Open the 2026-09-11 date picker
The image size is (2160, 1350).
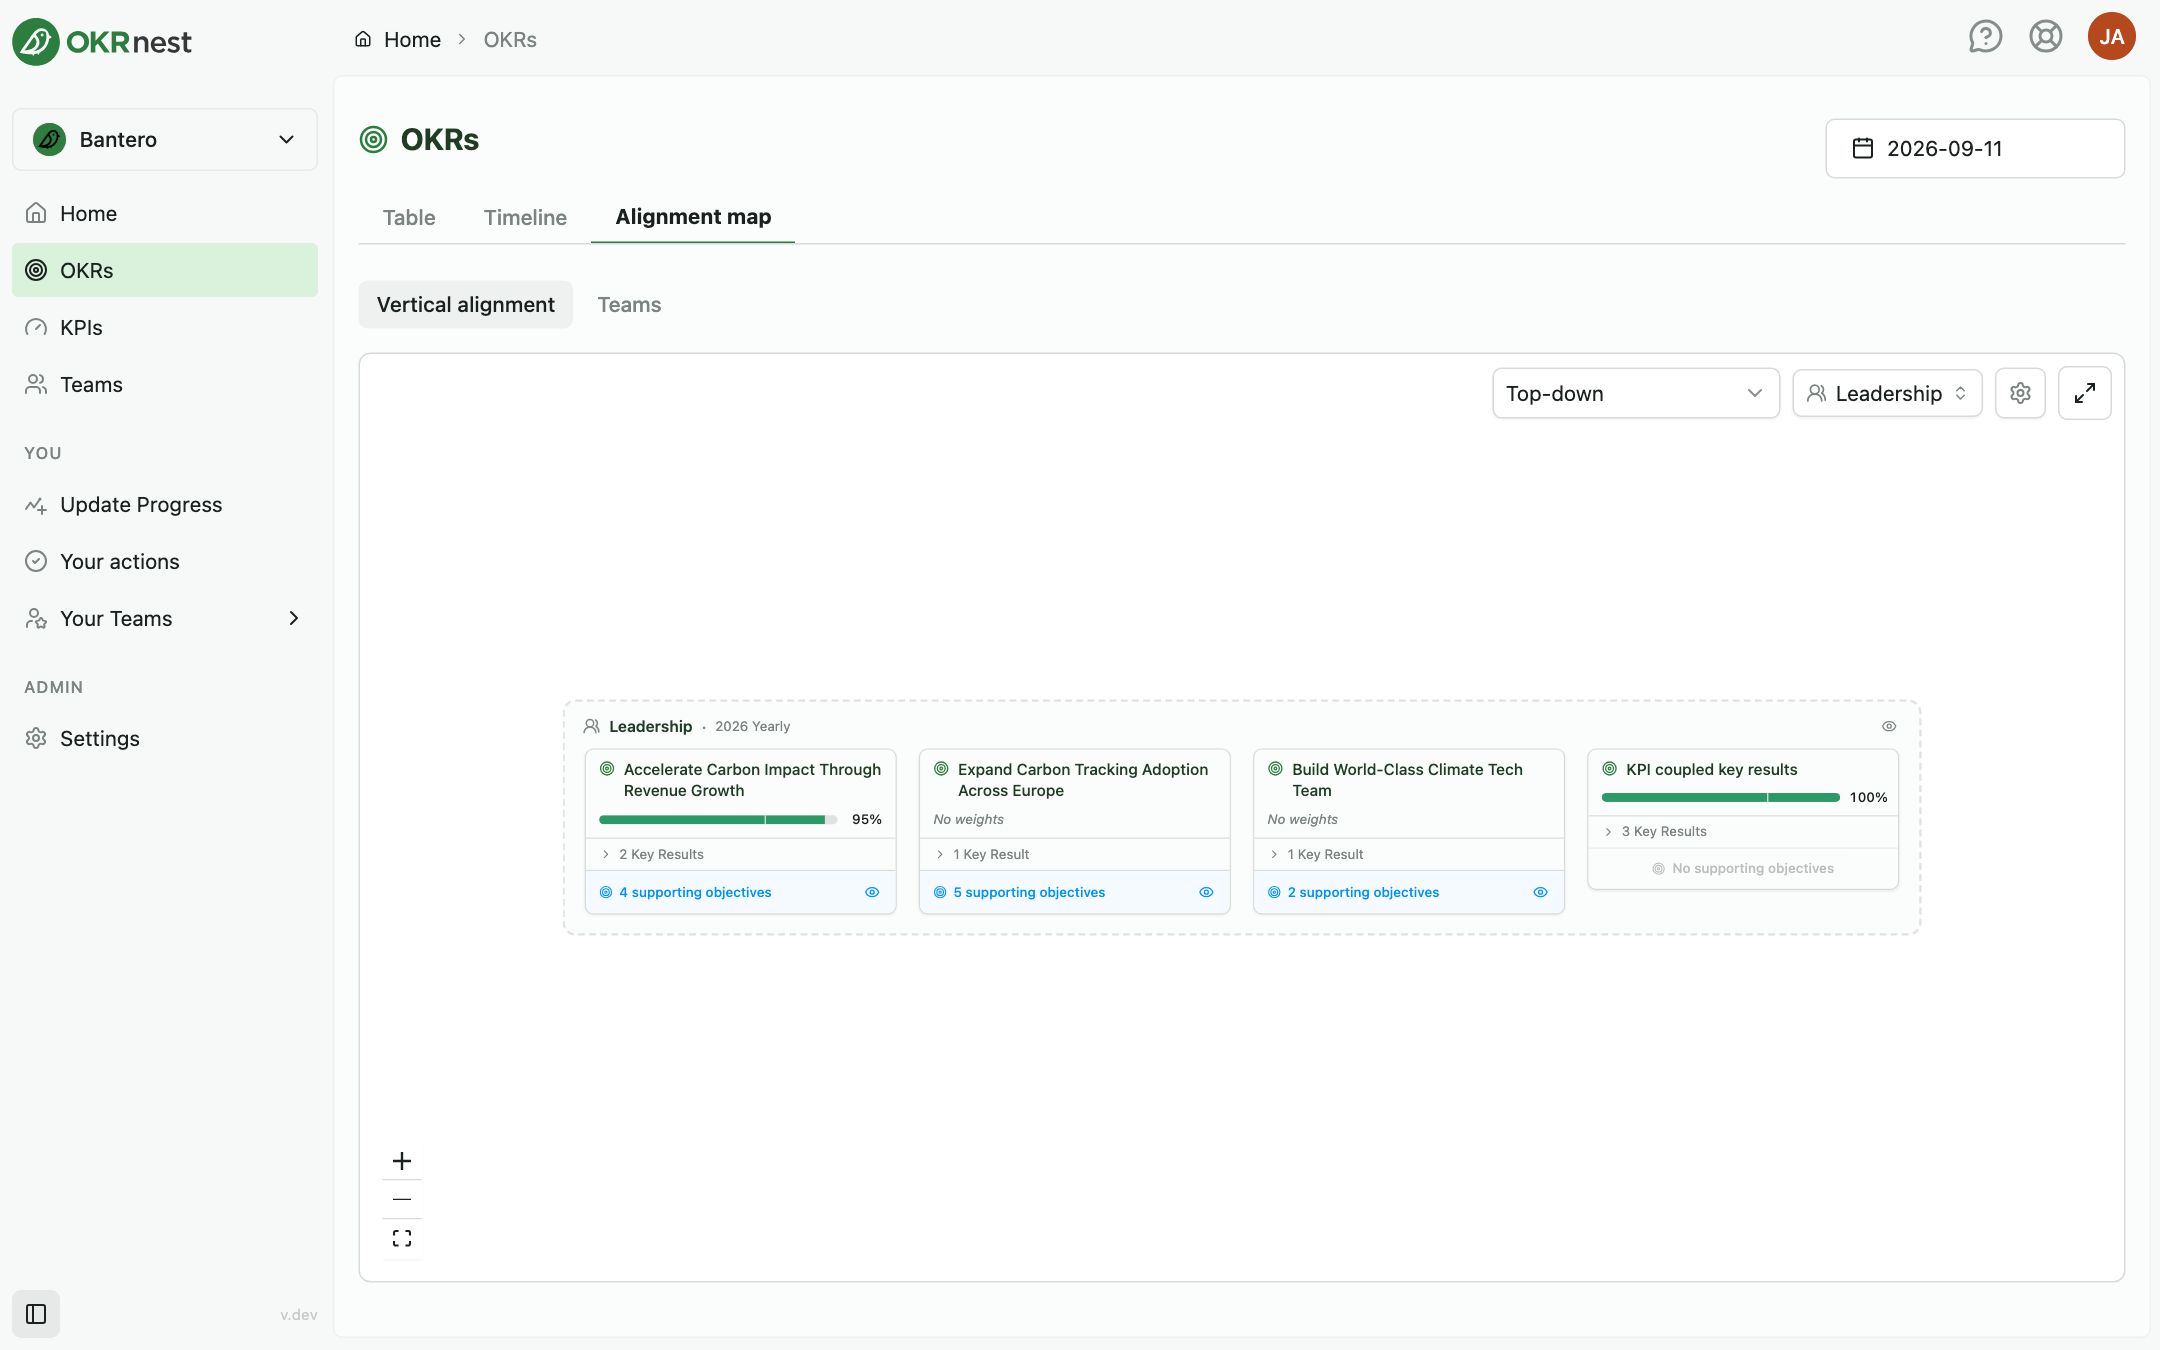[1974, 149]
